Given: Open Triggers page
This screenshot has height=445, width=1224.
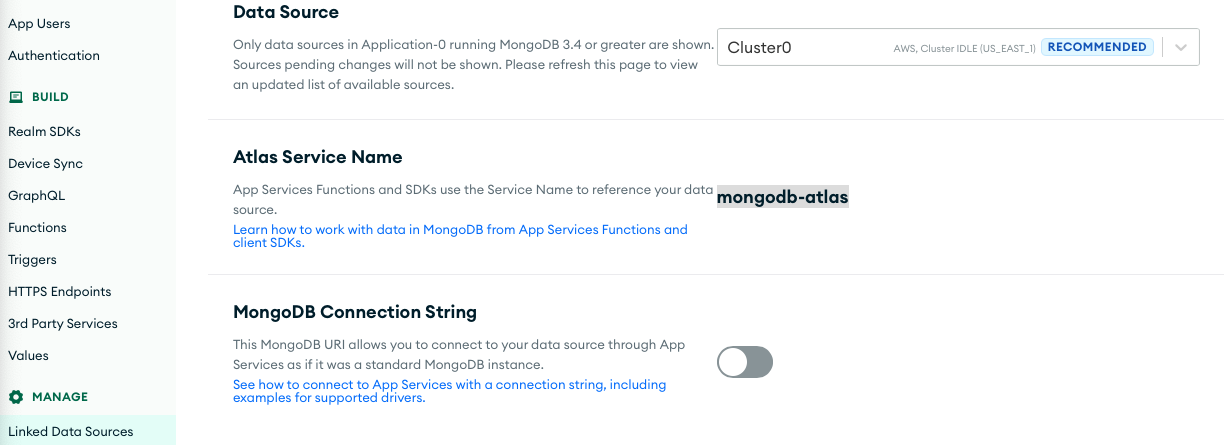Looking at the screenshot, I should coord(32,259).
